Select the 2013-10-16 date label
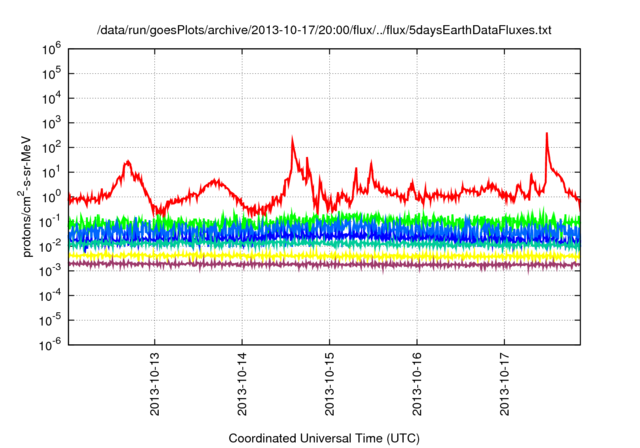Image resolution: width=640 pixels, height=448 pixels. click(417, 384)
